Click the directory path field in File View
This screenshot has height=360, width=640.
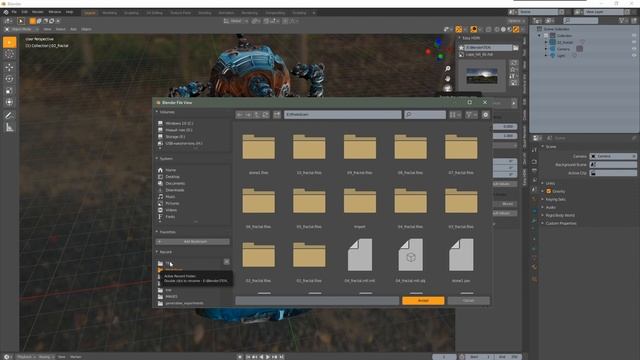click(343, 115)
